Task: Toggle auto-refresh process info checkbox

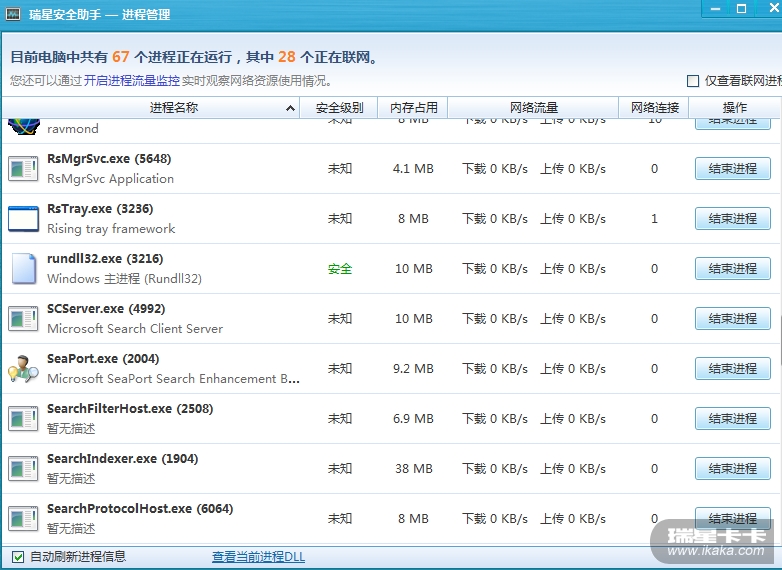Action: tap(18, 557)
